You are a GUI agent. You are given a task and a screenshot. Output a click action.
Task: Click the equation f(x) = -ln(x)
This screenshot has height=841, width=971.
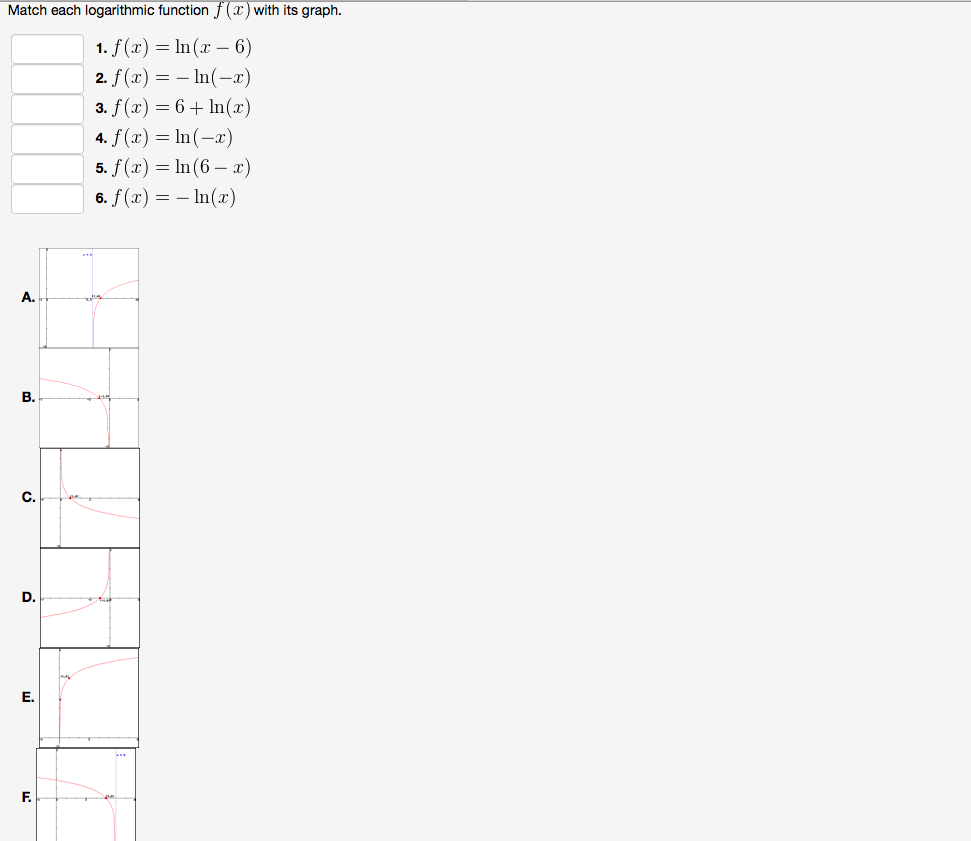pos(175,198)
